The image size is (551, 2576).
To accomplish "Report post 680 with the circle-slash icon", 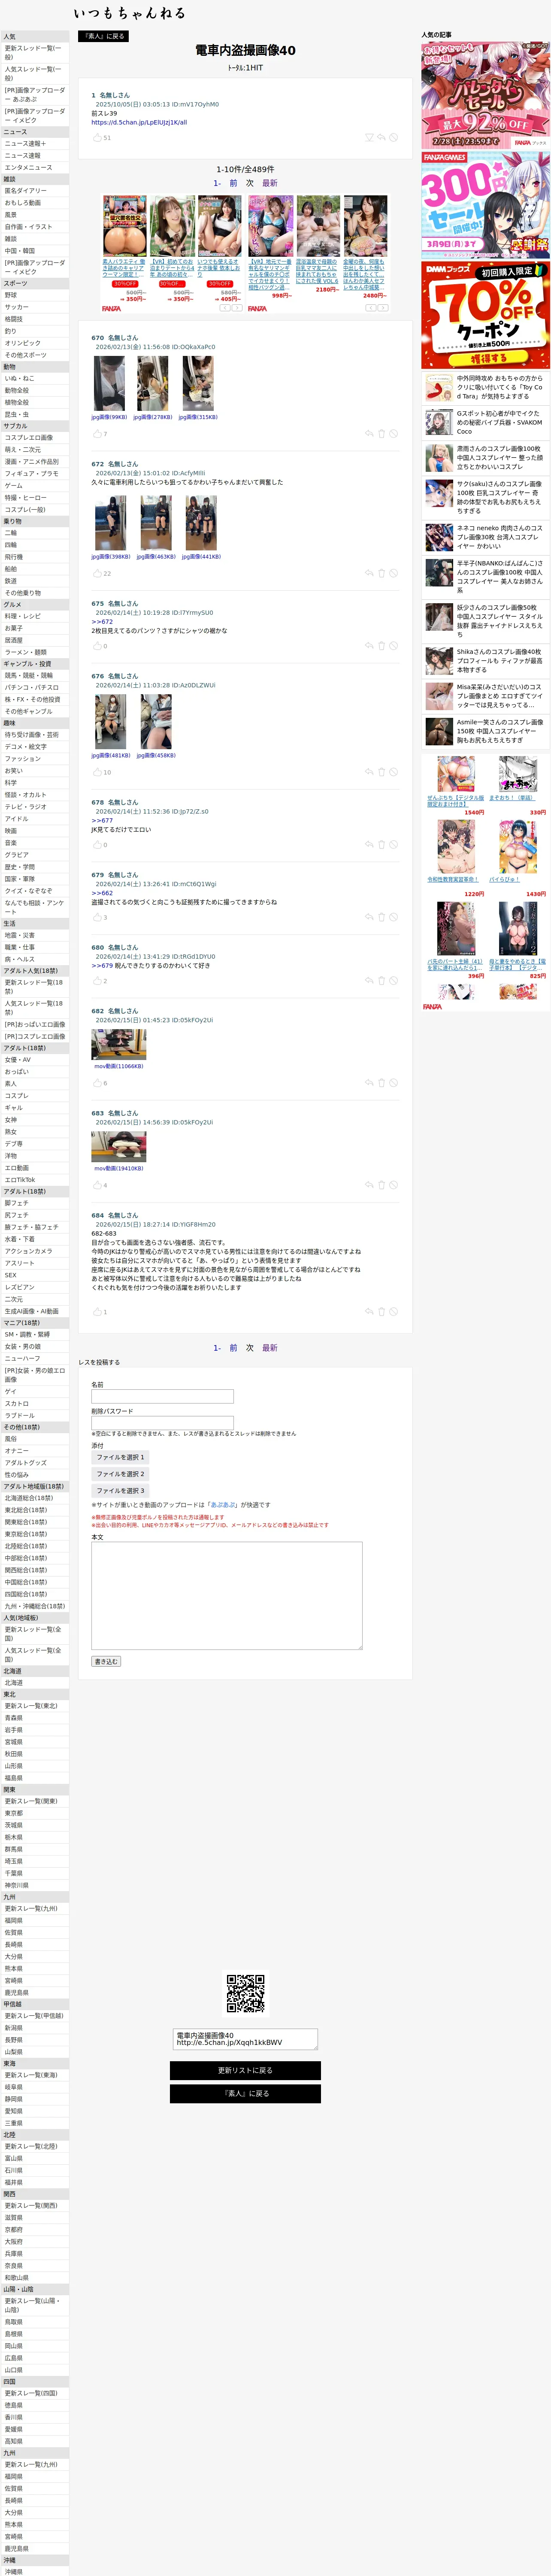I will (394, 981).
